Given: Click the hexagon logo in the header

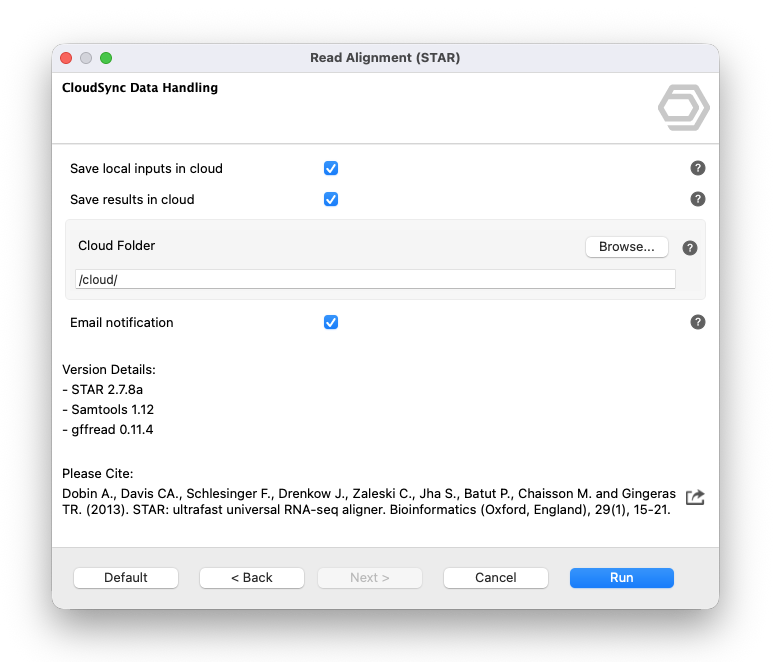Looking at the screenshot, I should coord(684,108).
